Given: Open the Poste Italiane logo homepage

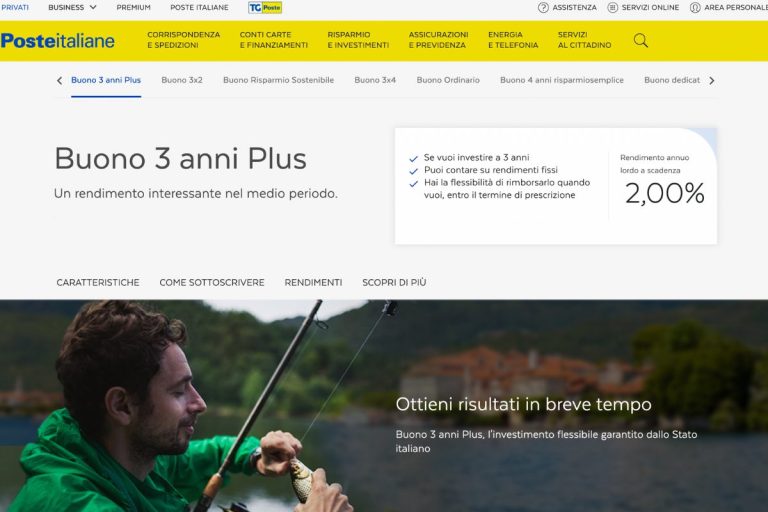Looking at the screenshot, I should pyautogui.click(x=57, y=41).
